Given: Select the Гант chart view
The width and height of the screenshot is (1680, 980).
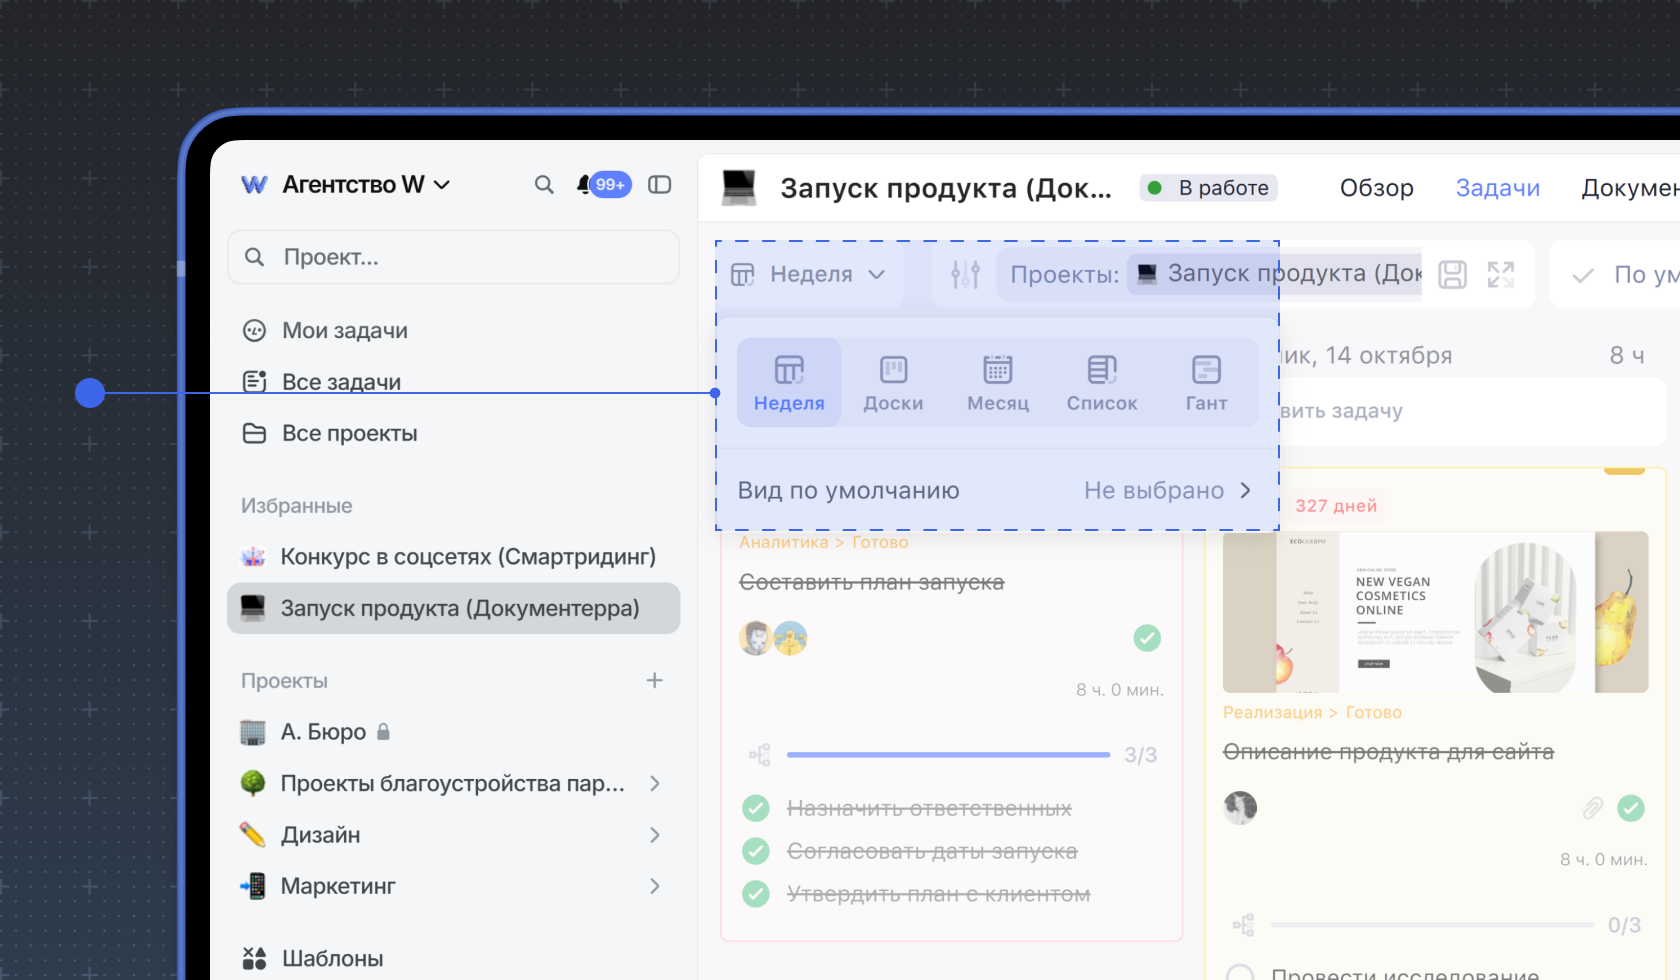Looking at the screenshot, I should click(x=1206, y=383).
